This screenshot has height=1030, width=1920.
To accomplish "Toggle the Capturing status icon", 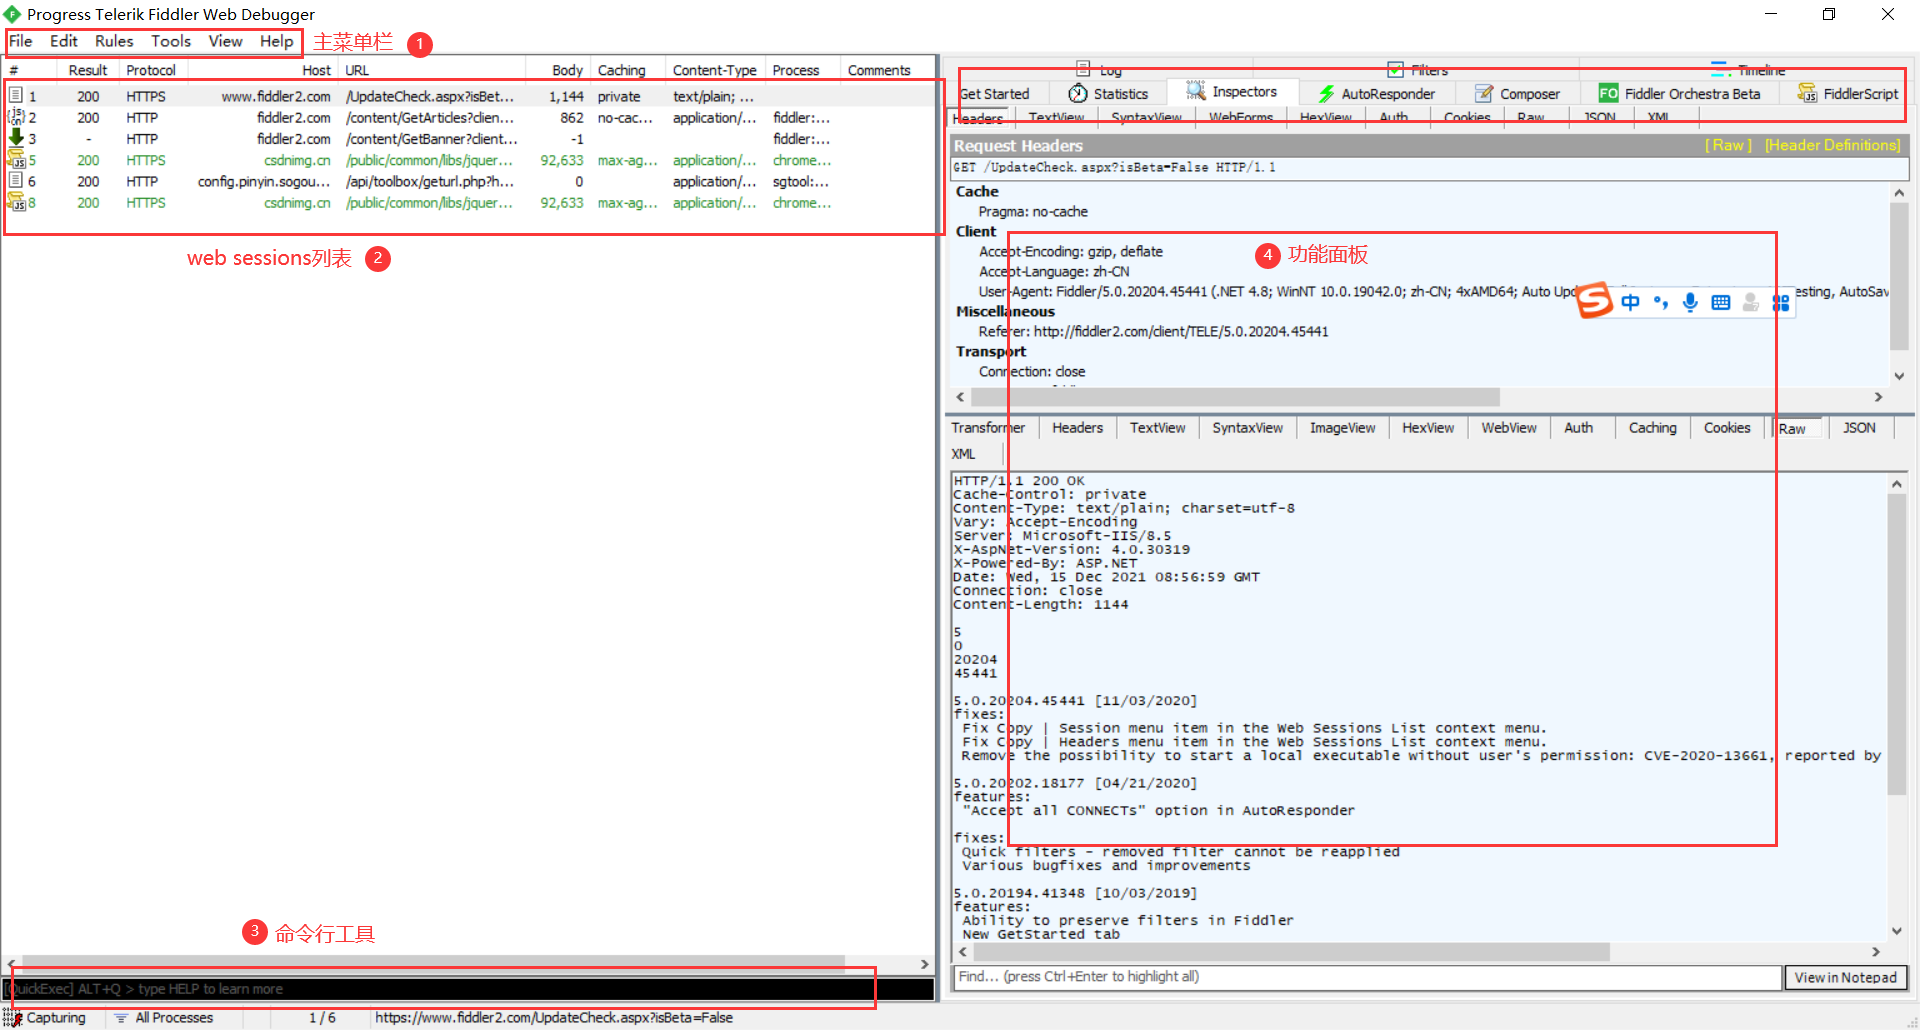I will point(12,1018).
